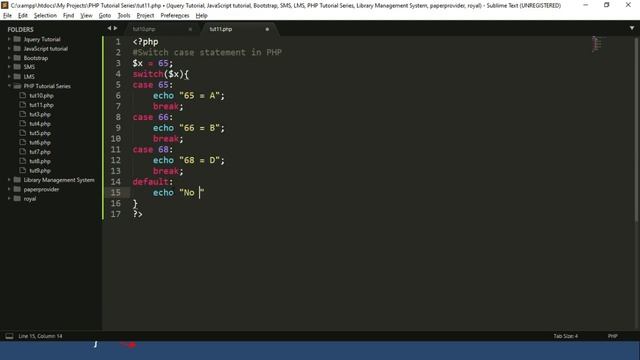Change the PHP syntax selector

[x=613, y=336]
